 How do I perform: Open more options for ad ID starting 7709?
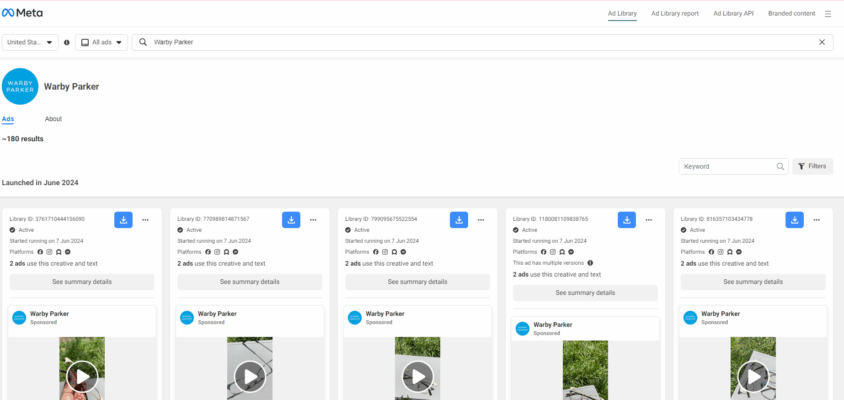pos(313,220)
